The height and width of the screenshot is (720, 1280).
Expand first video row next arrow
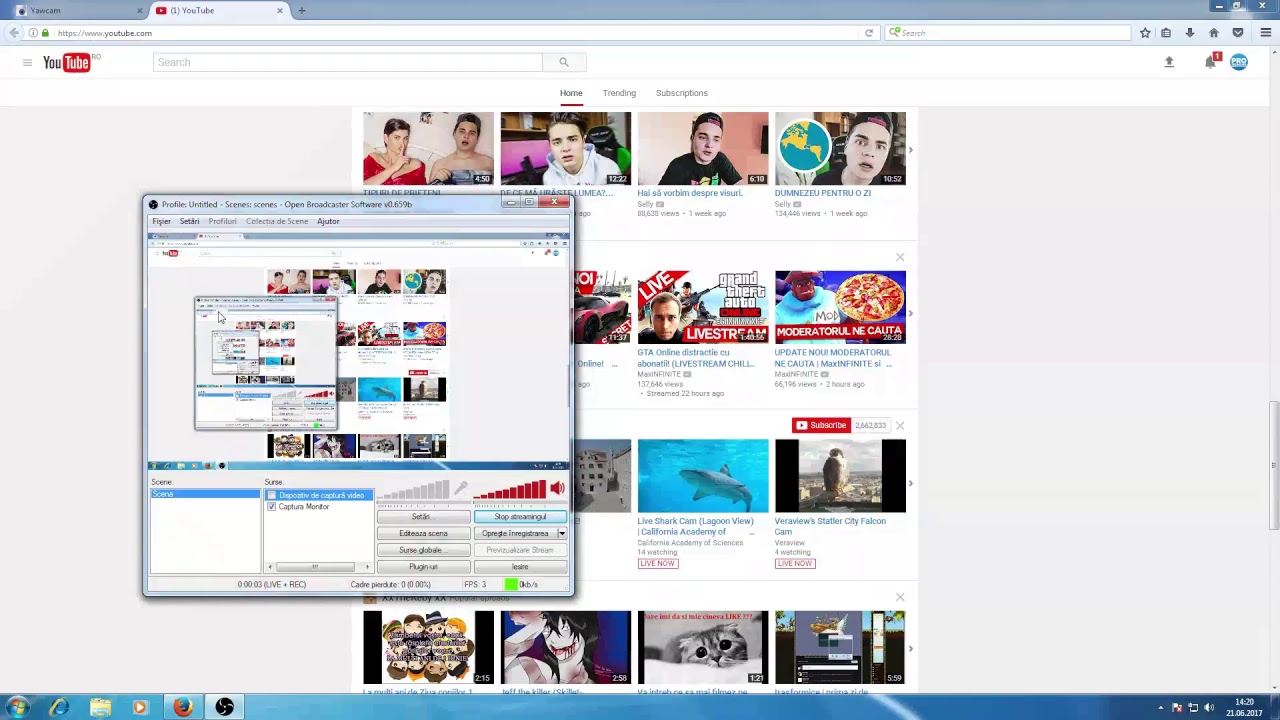(910, 150)
